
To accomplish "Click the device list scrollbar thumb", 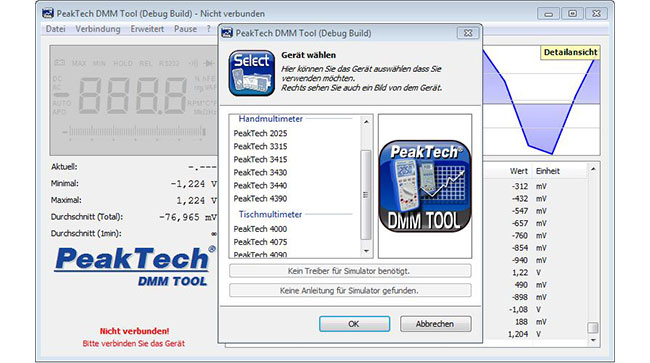I will pos(366,195).
